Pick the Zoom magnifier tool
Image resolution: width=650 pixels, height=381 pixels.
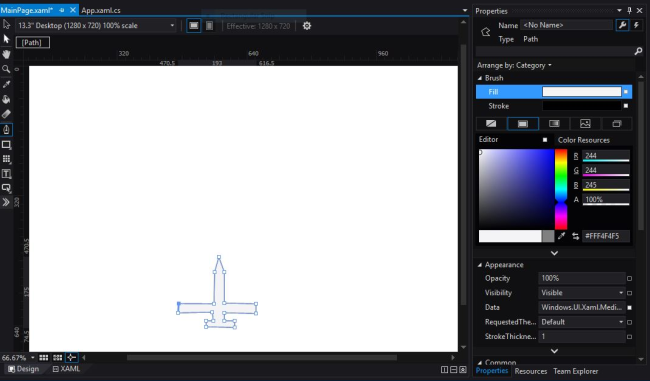click(6, 69)
